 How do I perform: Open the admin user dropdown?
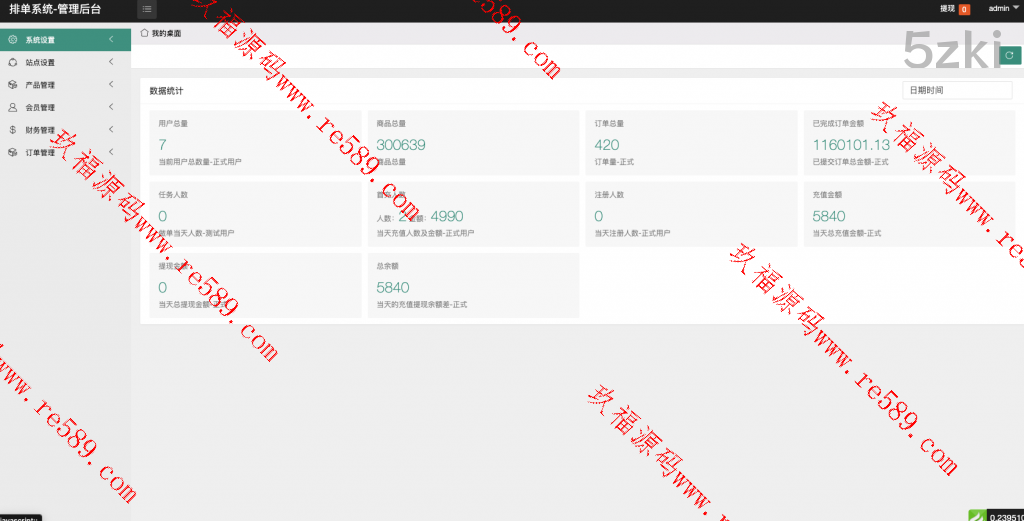click(x=1003, y=8)
